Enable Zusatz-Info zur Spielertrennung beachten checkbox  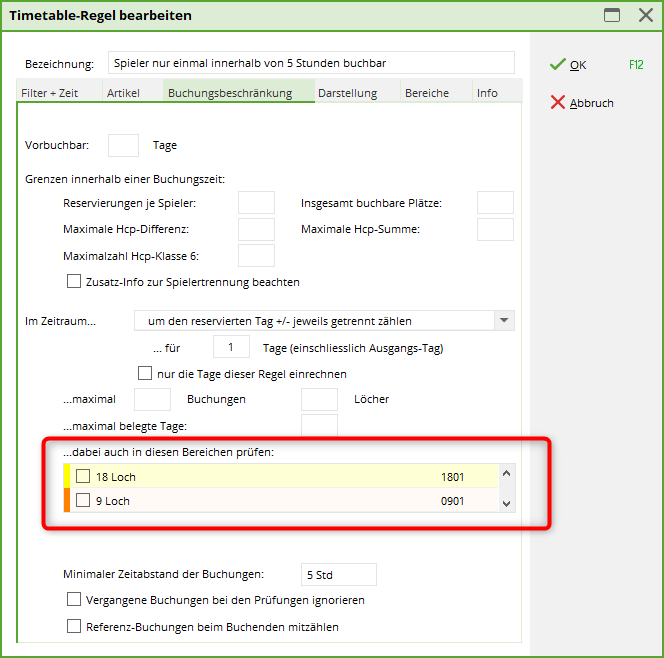pos(74,282)
